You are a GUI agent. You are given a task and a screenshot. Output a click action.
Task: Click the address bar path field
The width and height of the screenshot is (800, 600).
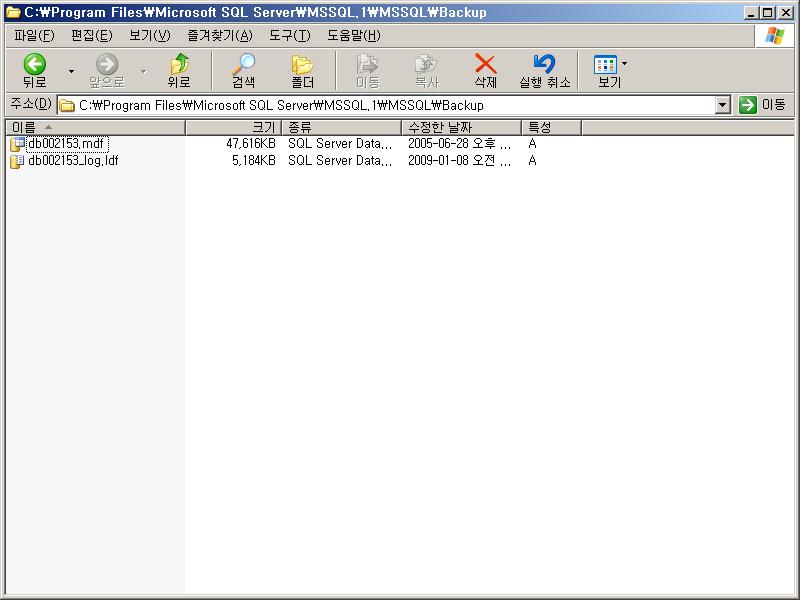point(386,105)
